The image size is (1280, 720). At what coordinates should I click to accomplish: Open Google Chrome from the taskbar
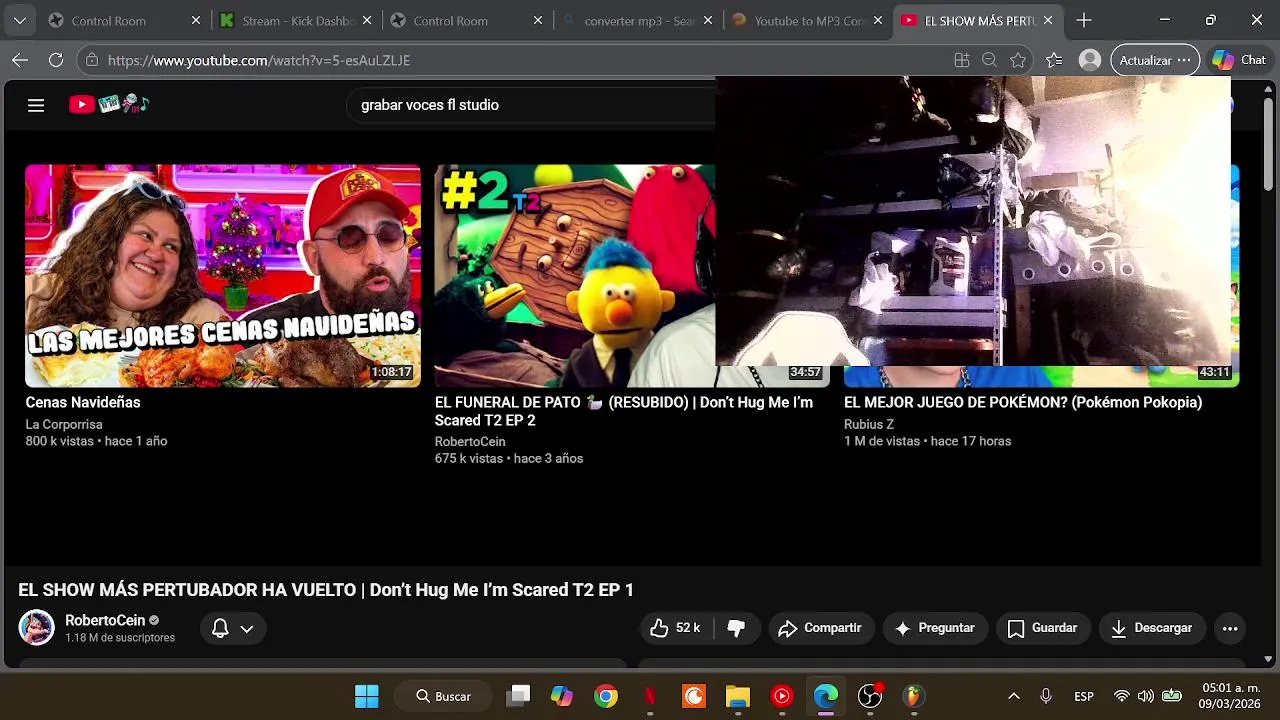[606, 696]
